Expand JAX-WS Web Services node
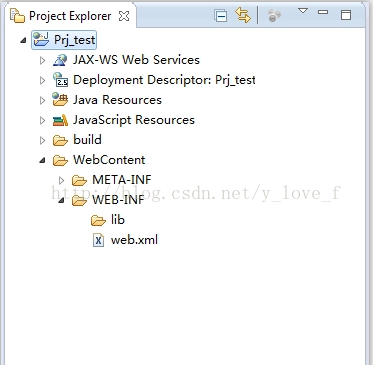 [42, 60]
